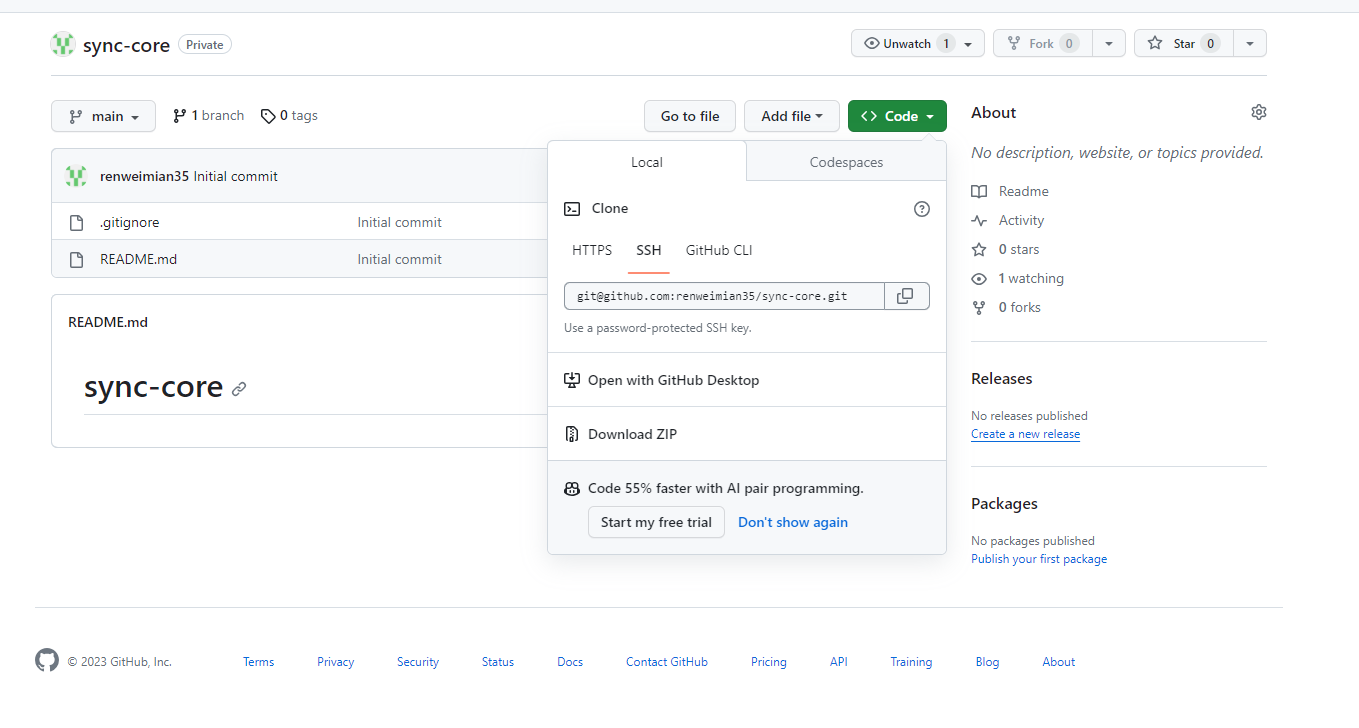Click the README.md file icon in list
1359x728 pixels.
pyautogui.click(x=76, y=260)
